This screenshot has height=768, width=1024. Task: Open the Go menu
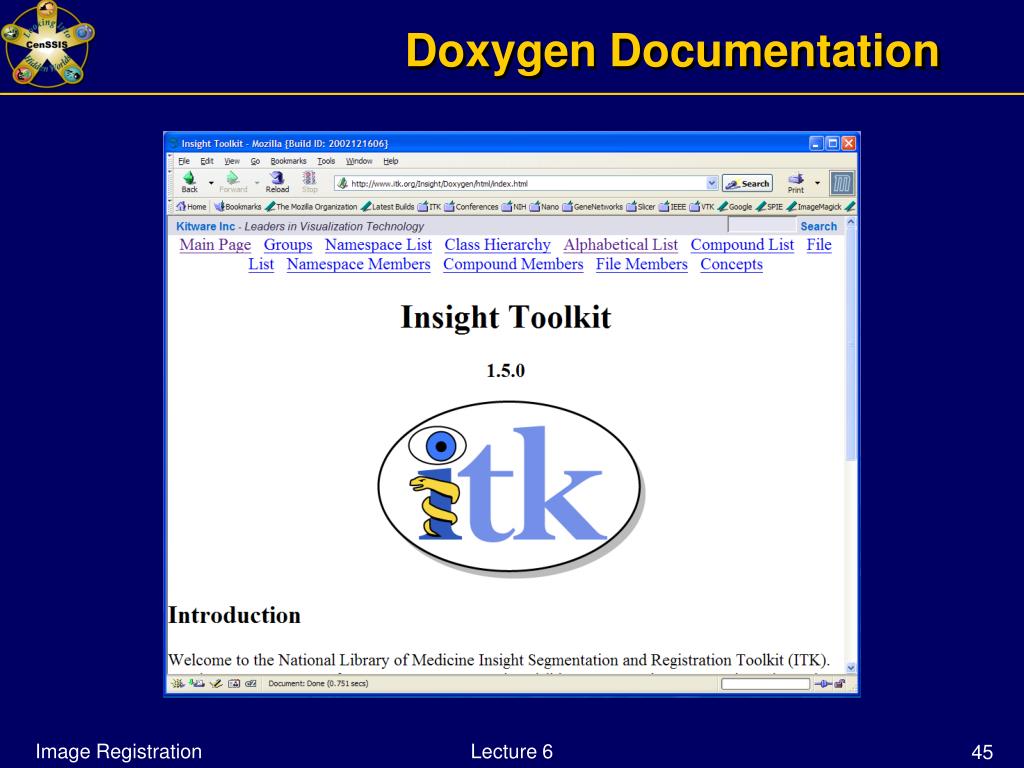click(255, 161)
